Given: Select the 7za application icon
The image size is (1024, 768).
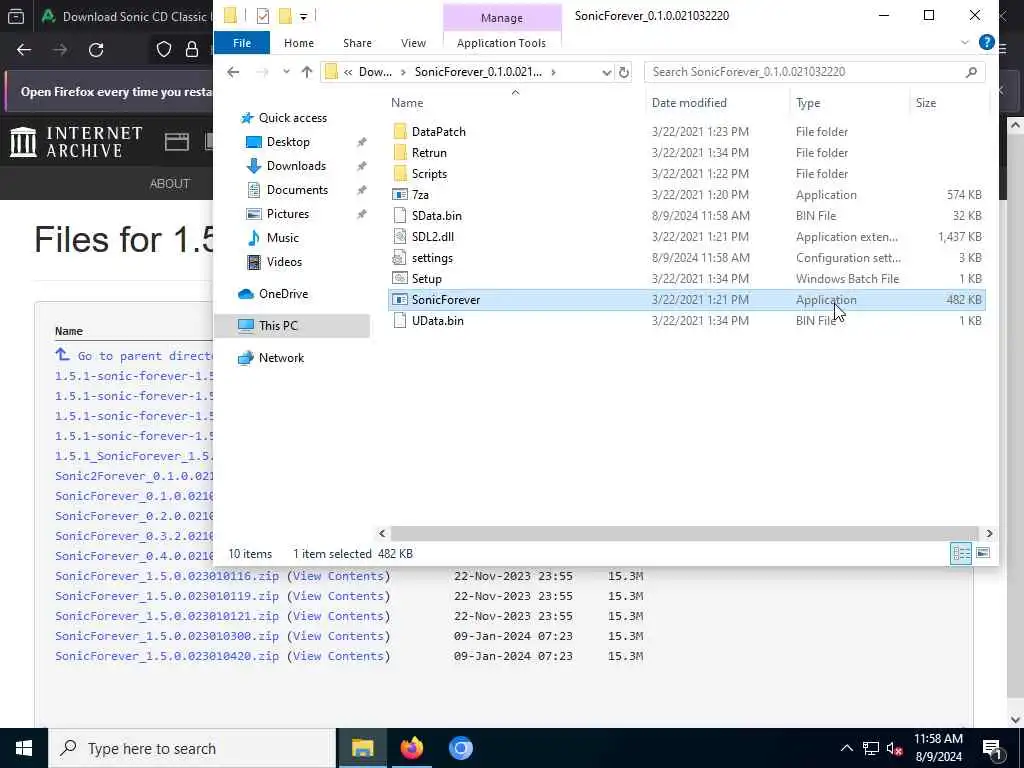Looking at the screenshot, I should [x=400, y=195].
